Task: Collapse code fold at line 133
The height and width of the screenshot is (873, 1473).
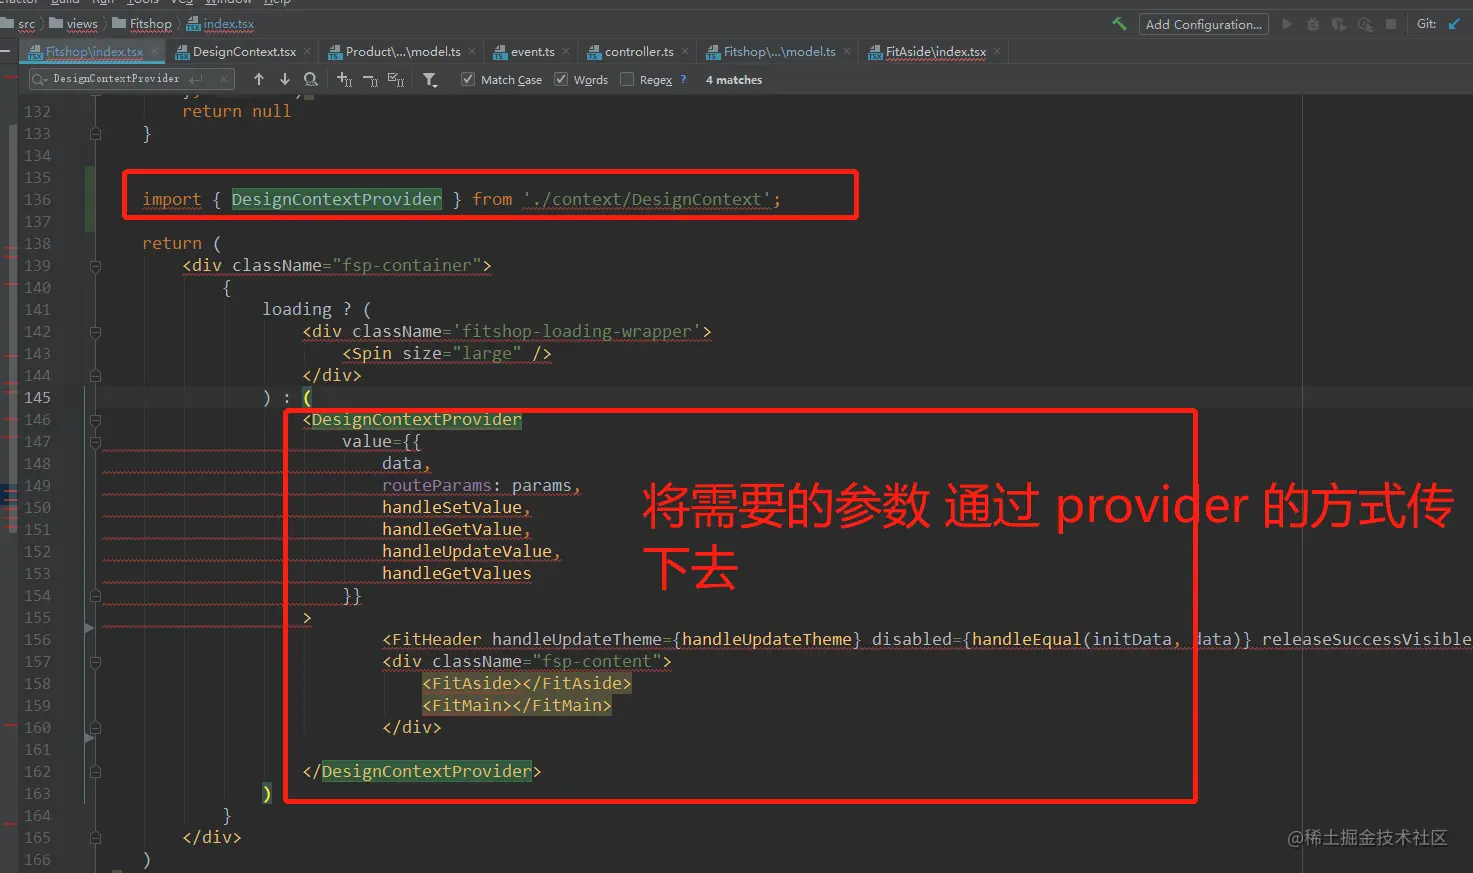Action: (x=95, y=134)
